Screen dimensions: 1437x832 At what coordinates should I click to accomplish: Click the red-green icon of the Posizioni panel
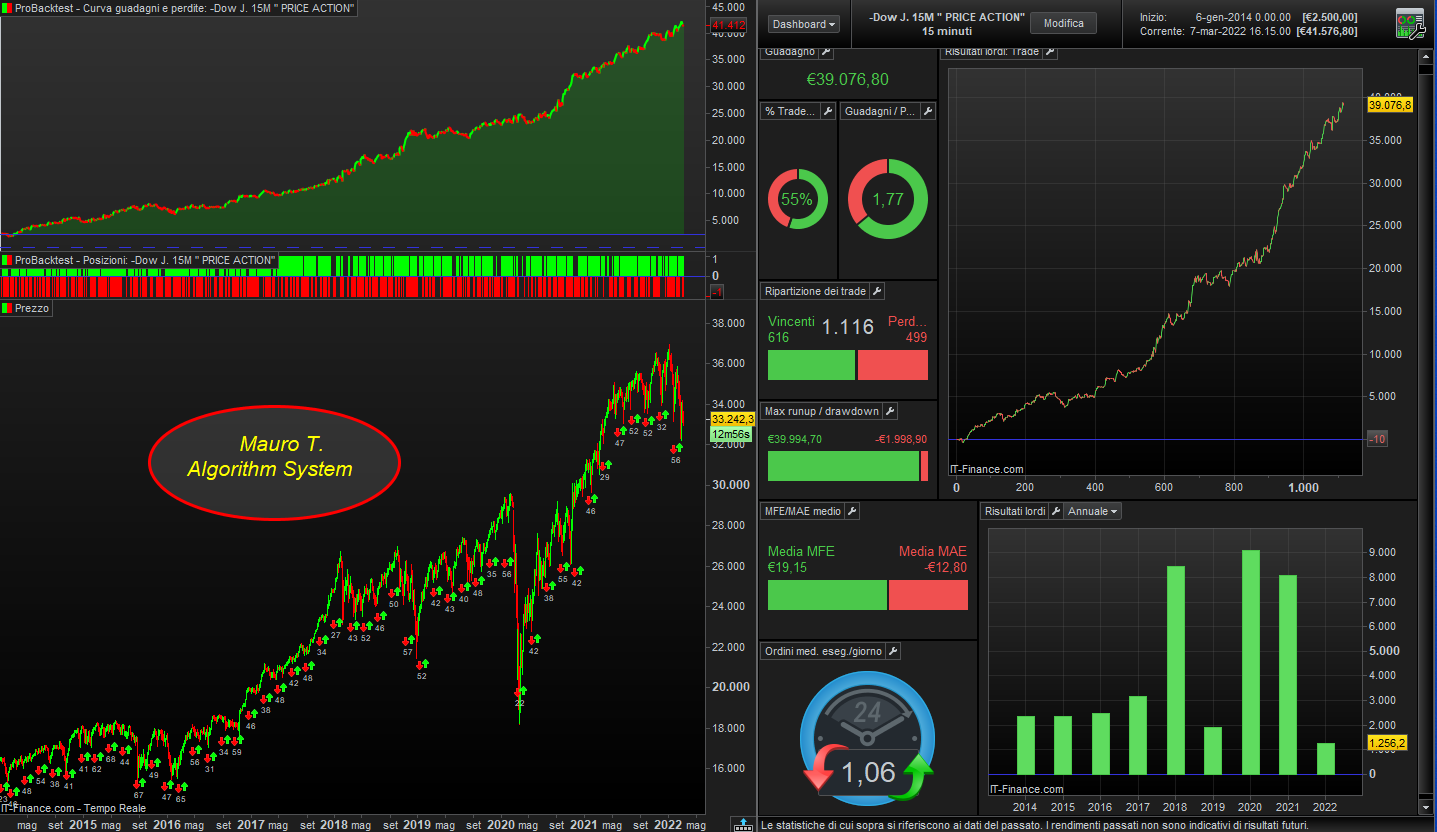pos(7,260)
